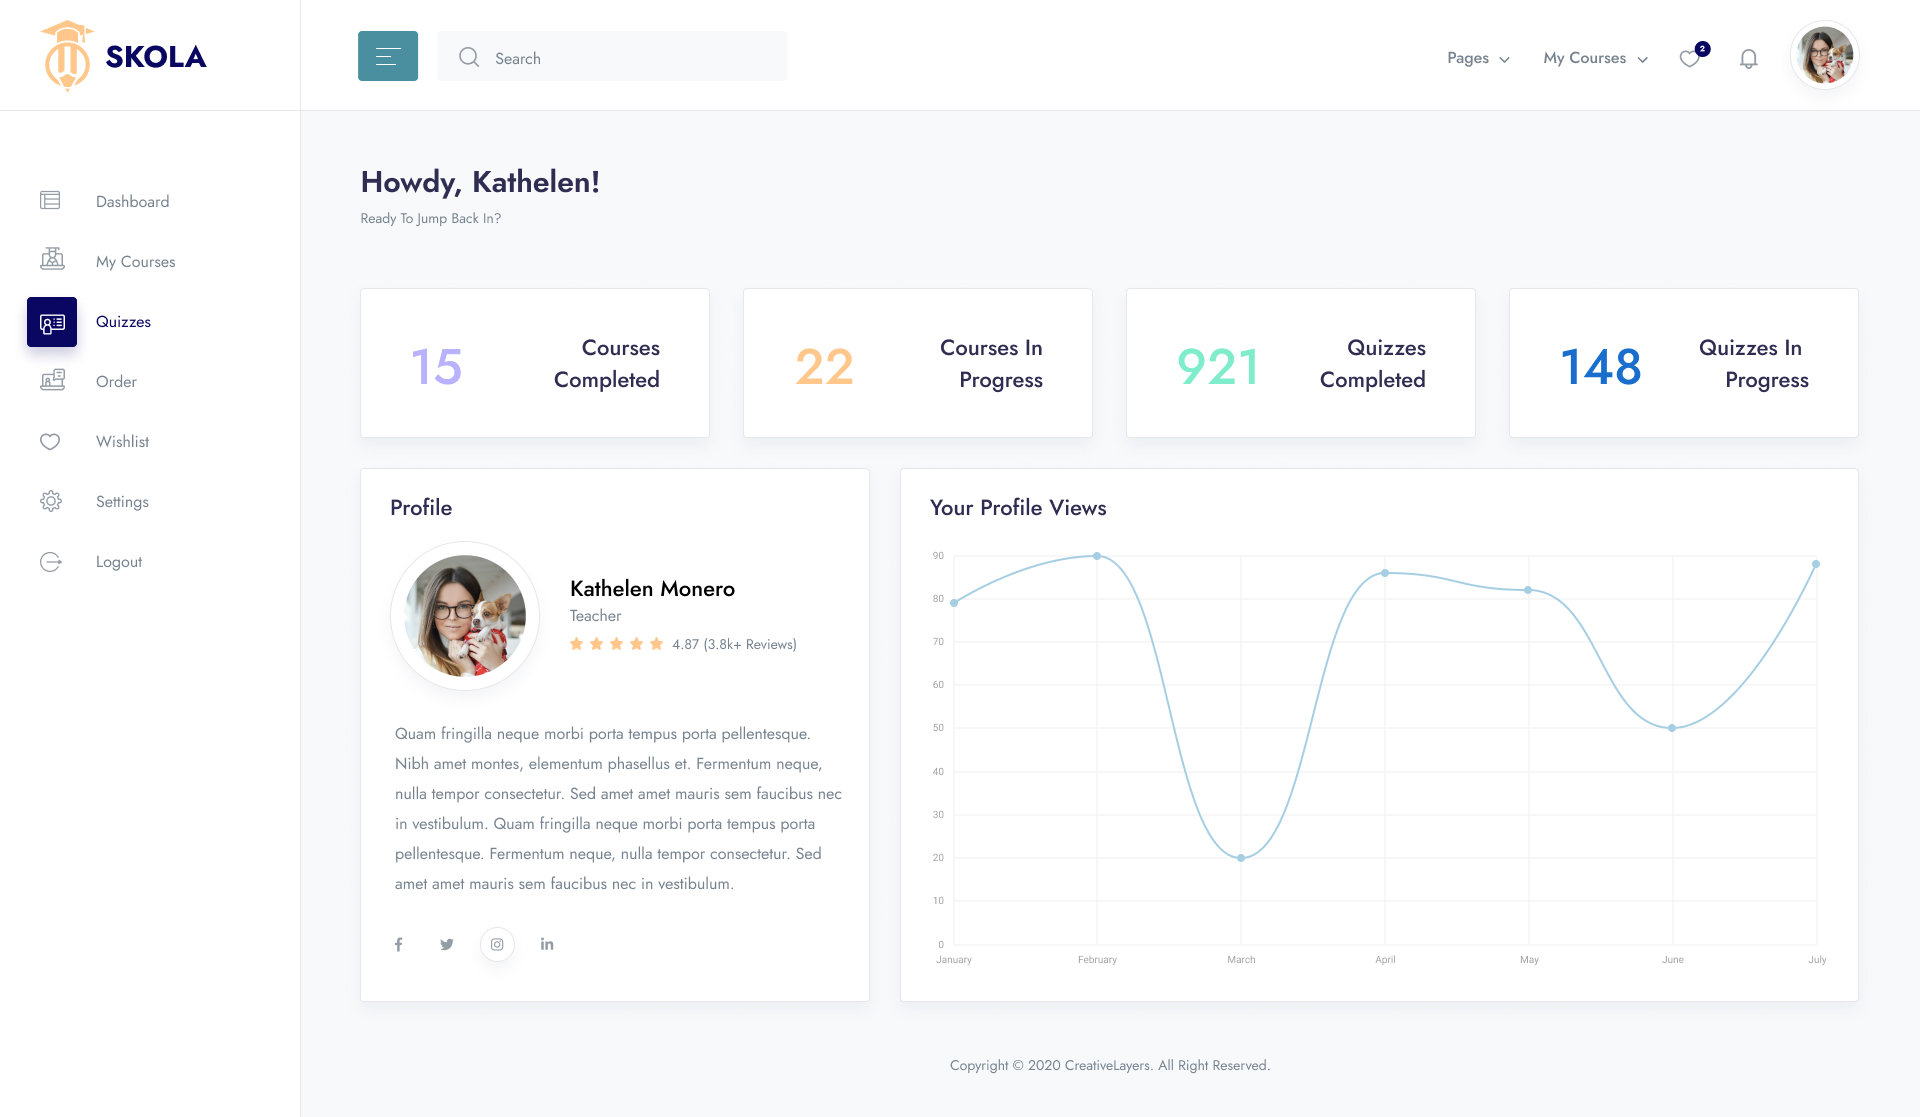
Task: Click the wishlist heart icon in header
Action: pyautogui.click(x=1689, y=59)
